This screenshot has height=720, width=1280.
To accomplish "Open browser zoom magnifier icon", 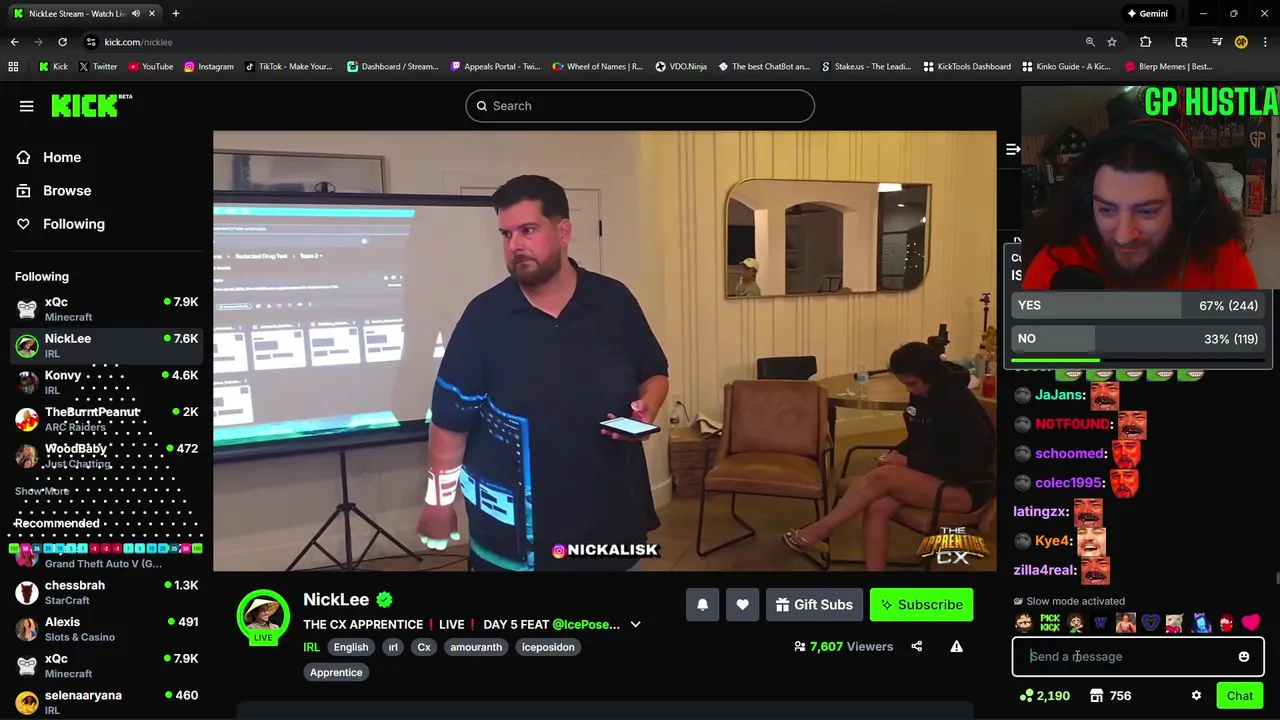I will 1090,42.
